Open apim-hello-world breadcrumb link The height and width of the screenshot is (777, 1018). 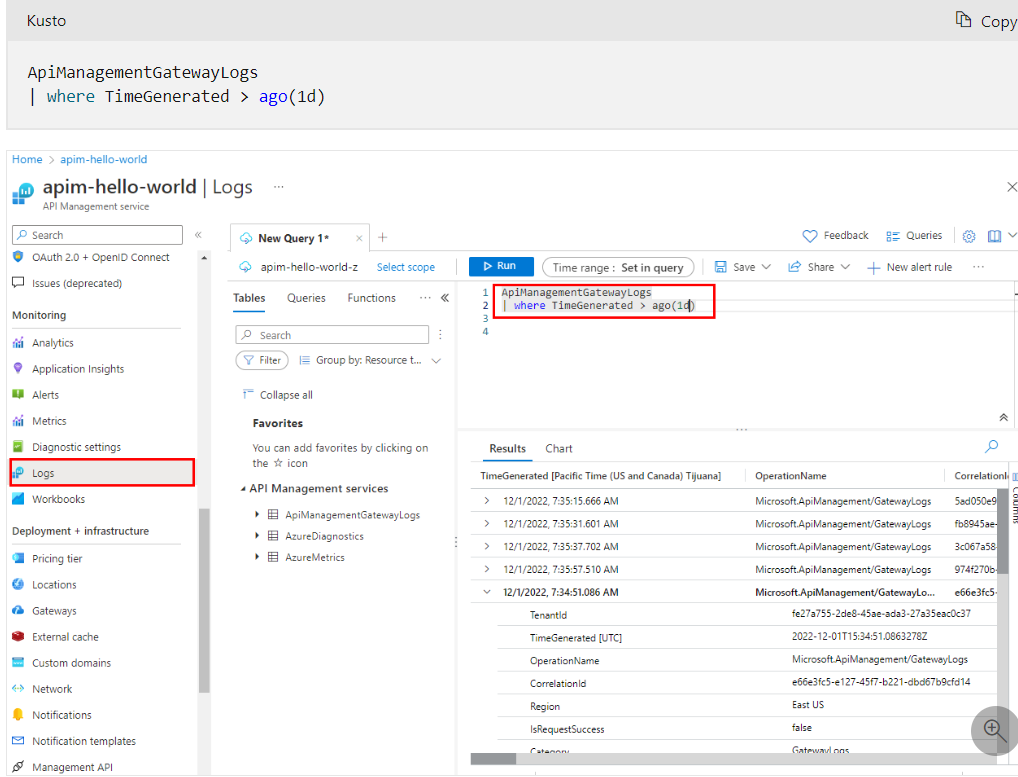(103, 159)
